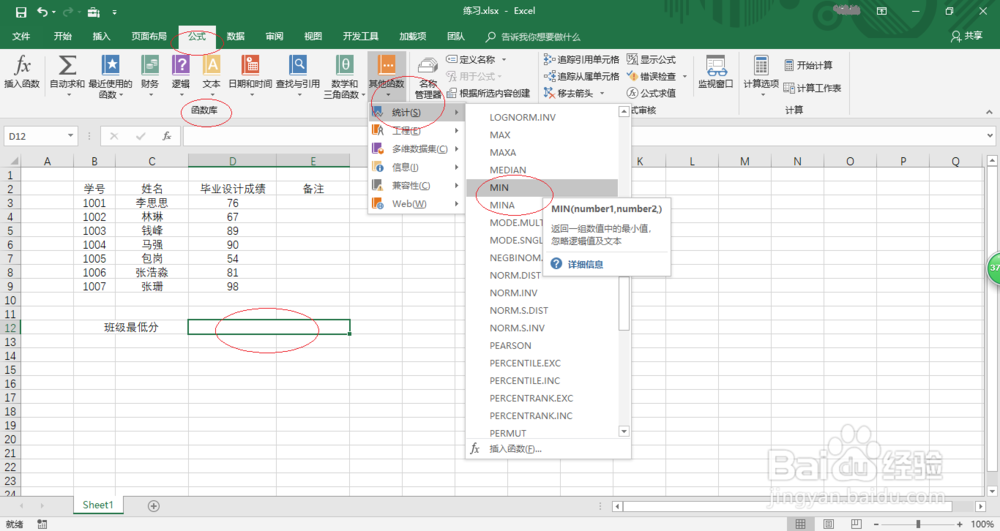Open Insert Function fx in ribbon
The height and width of the screenshot is (531, 1000).
[x=22, y=71]
